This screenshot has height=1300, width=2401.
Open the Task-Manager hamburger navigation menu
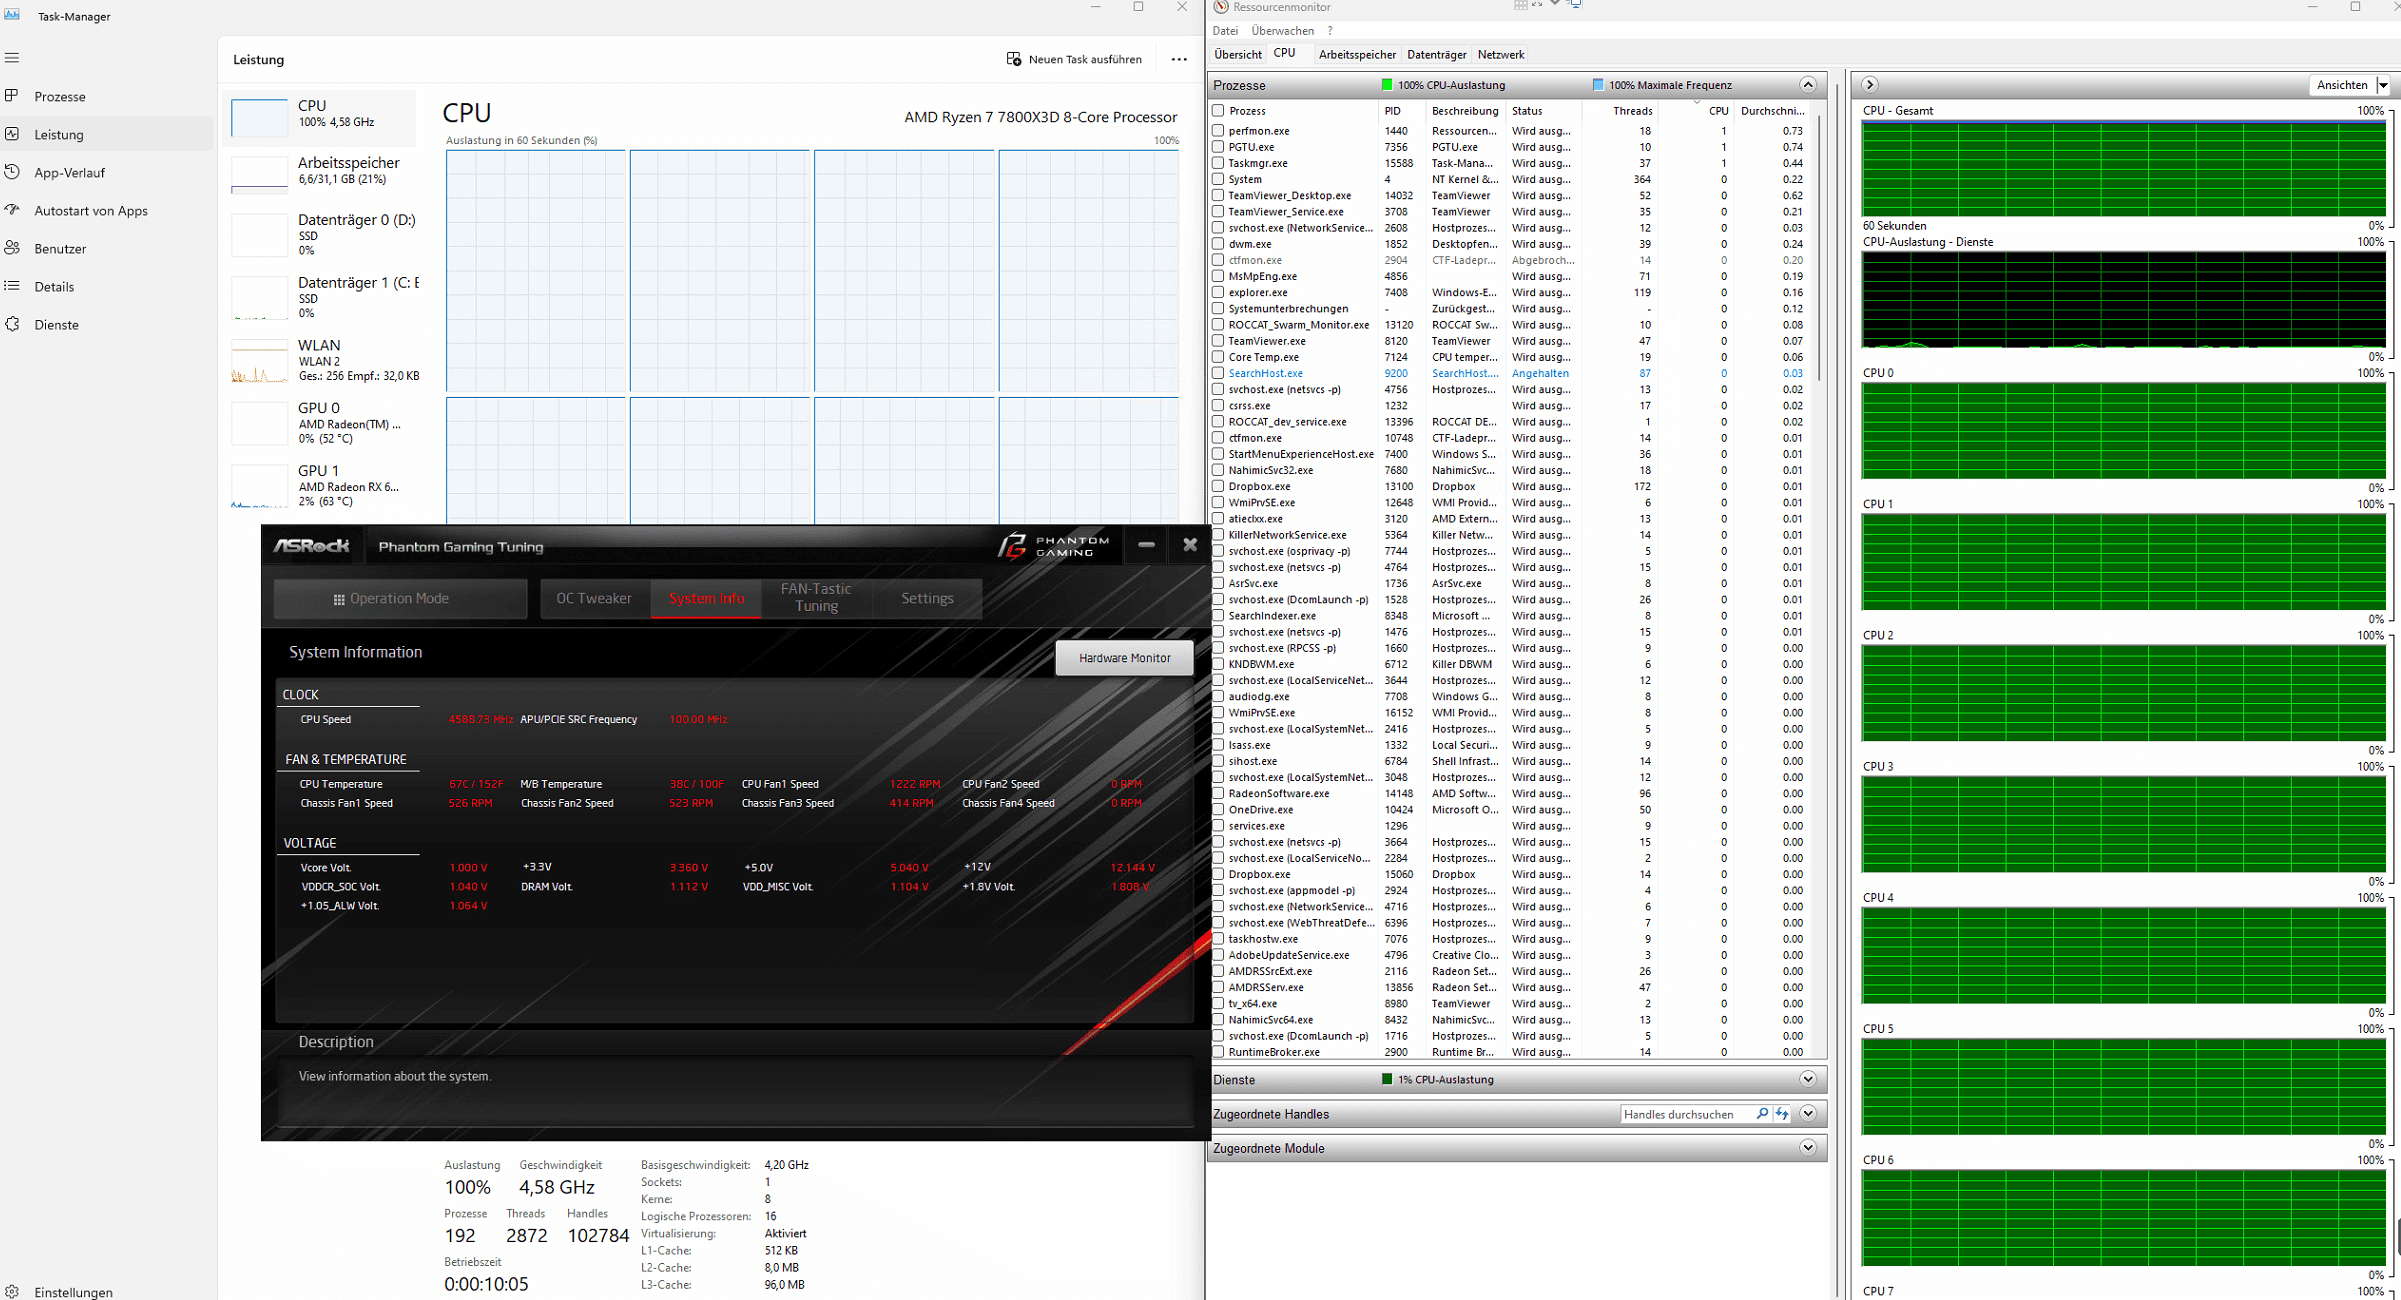pyautogui.click(x=12, y=58)
